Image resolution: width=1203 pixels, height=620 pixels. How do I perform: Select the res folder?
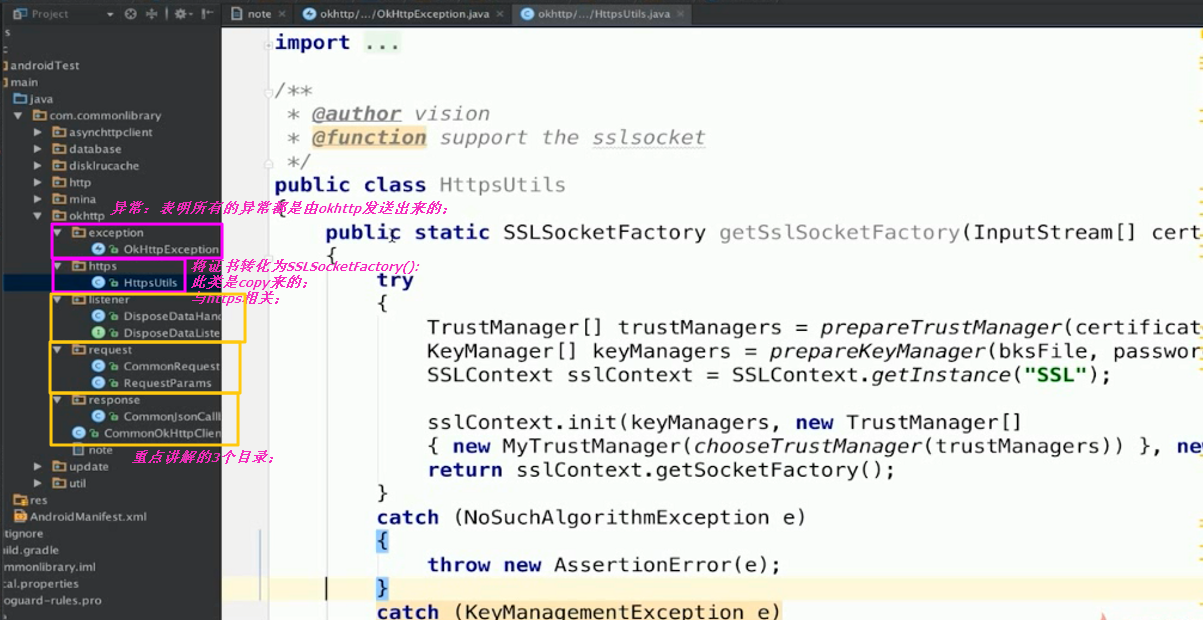point(31,500)
